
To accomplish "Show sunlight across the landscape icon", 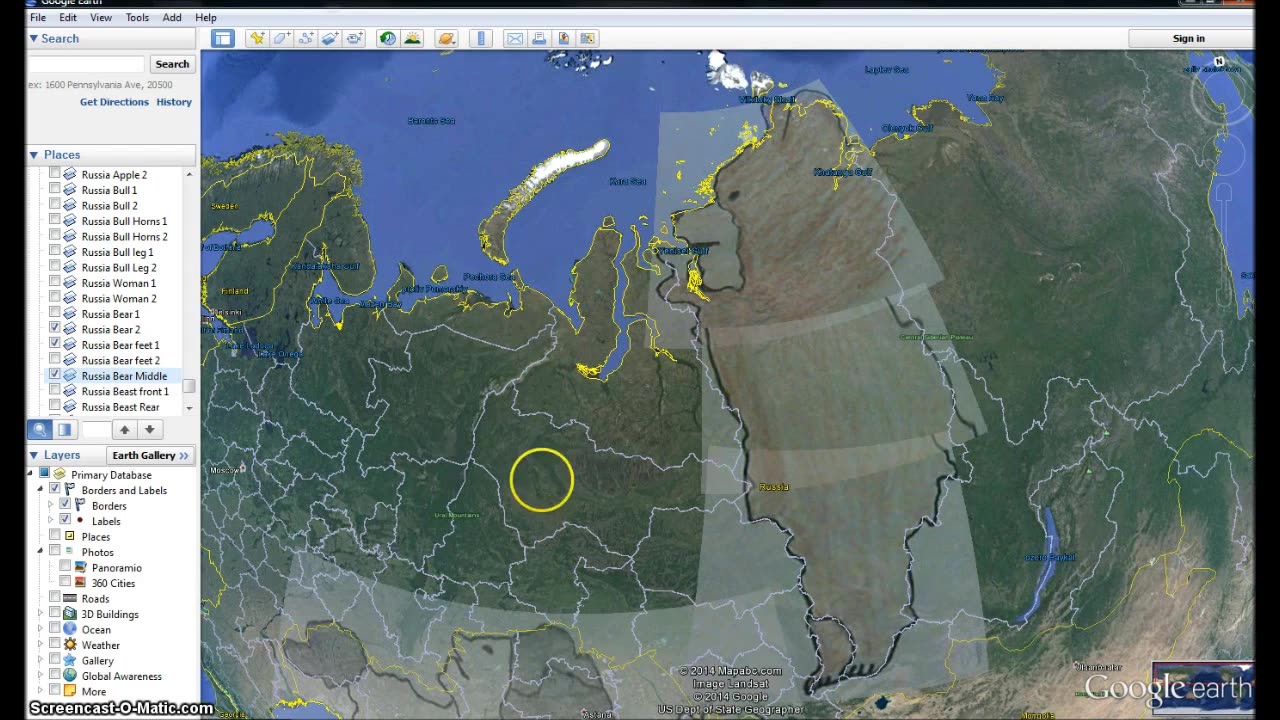I will (412, 39).
